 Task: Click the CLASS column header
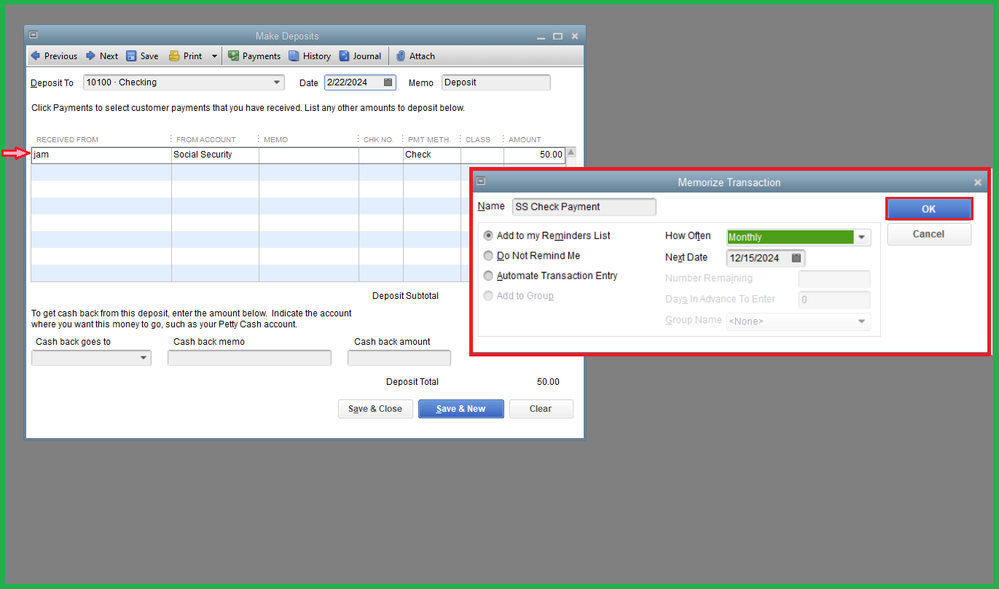(478, 140)
